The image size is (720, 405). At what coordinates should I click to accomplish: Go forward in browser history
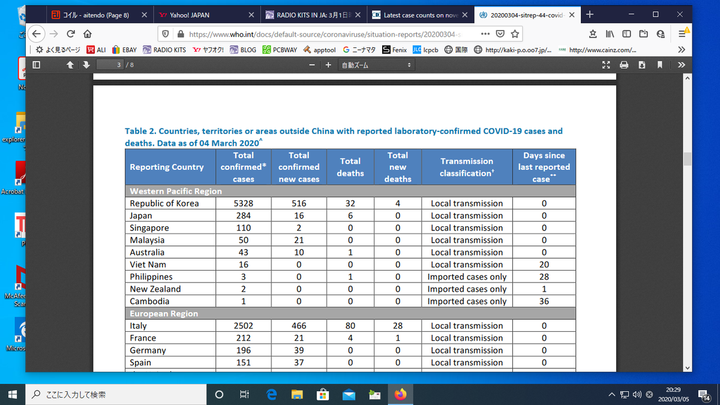click(54, 34)
